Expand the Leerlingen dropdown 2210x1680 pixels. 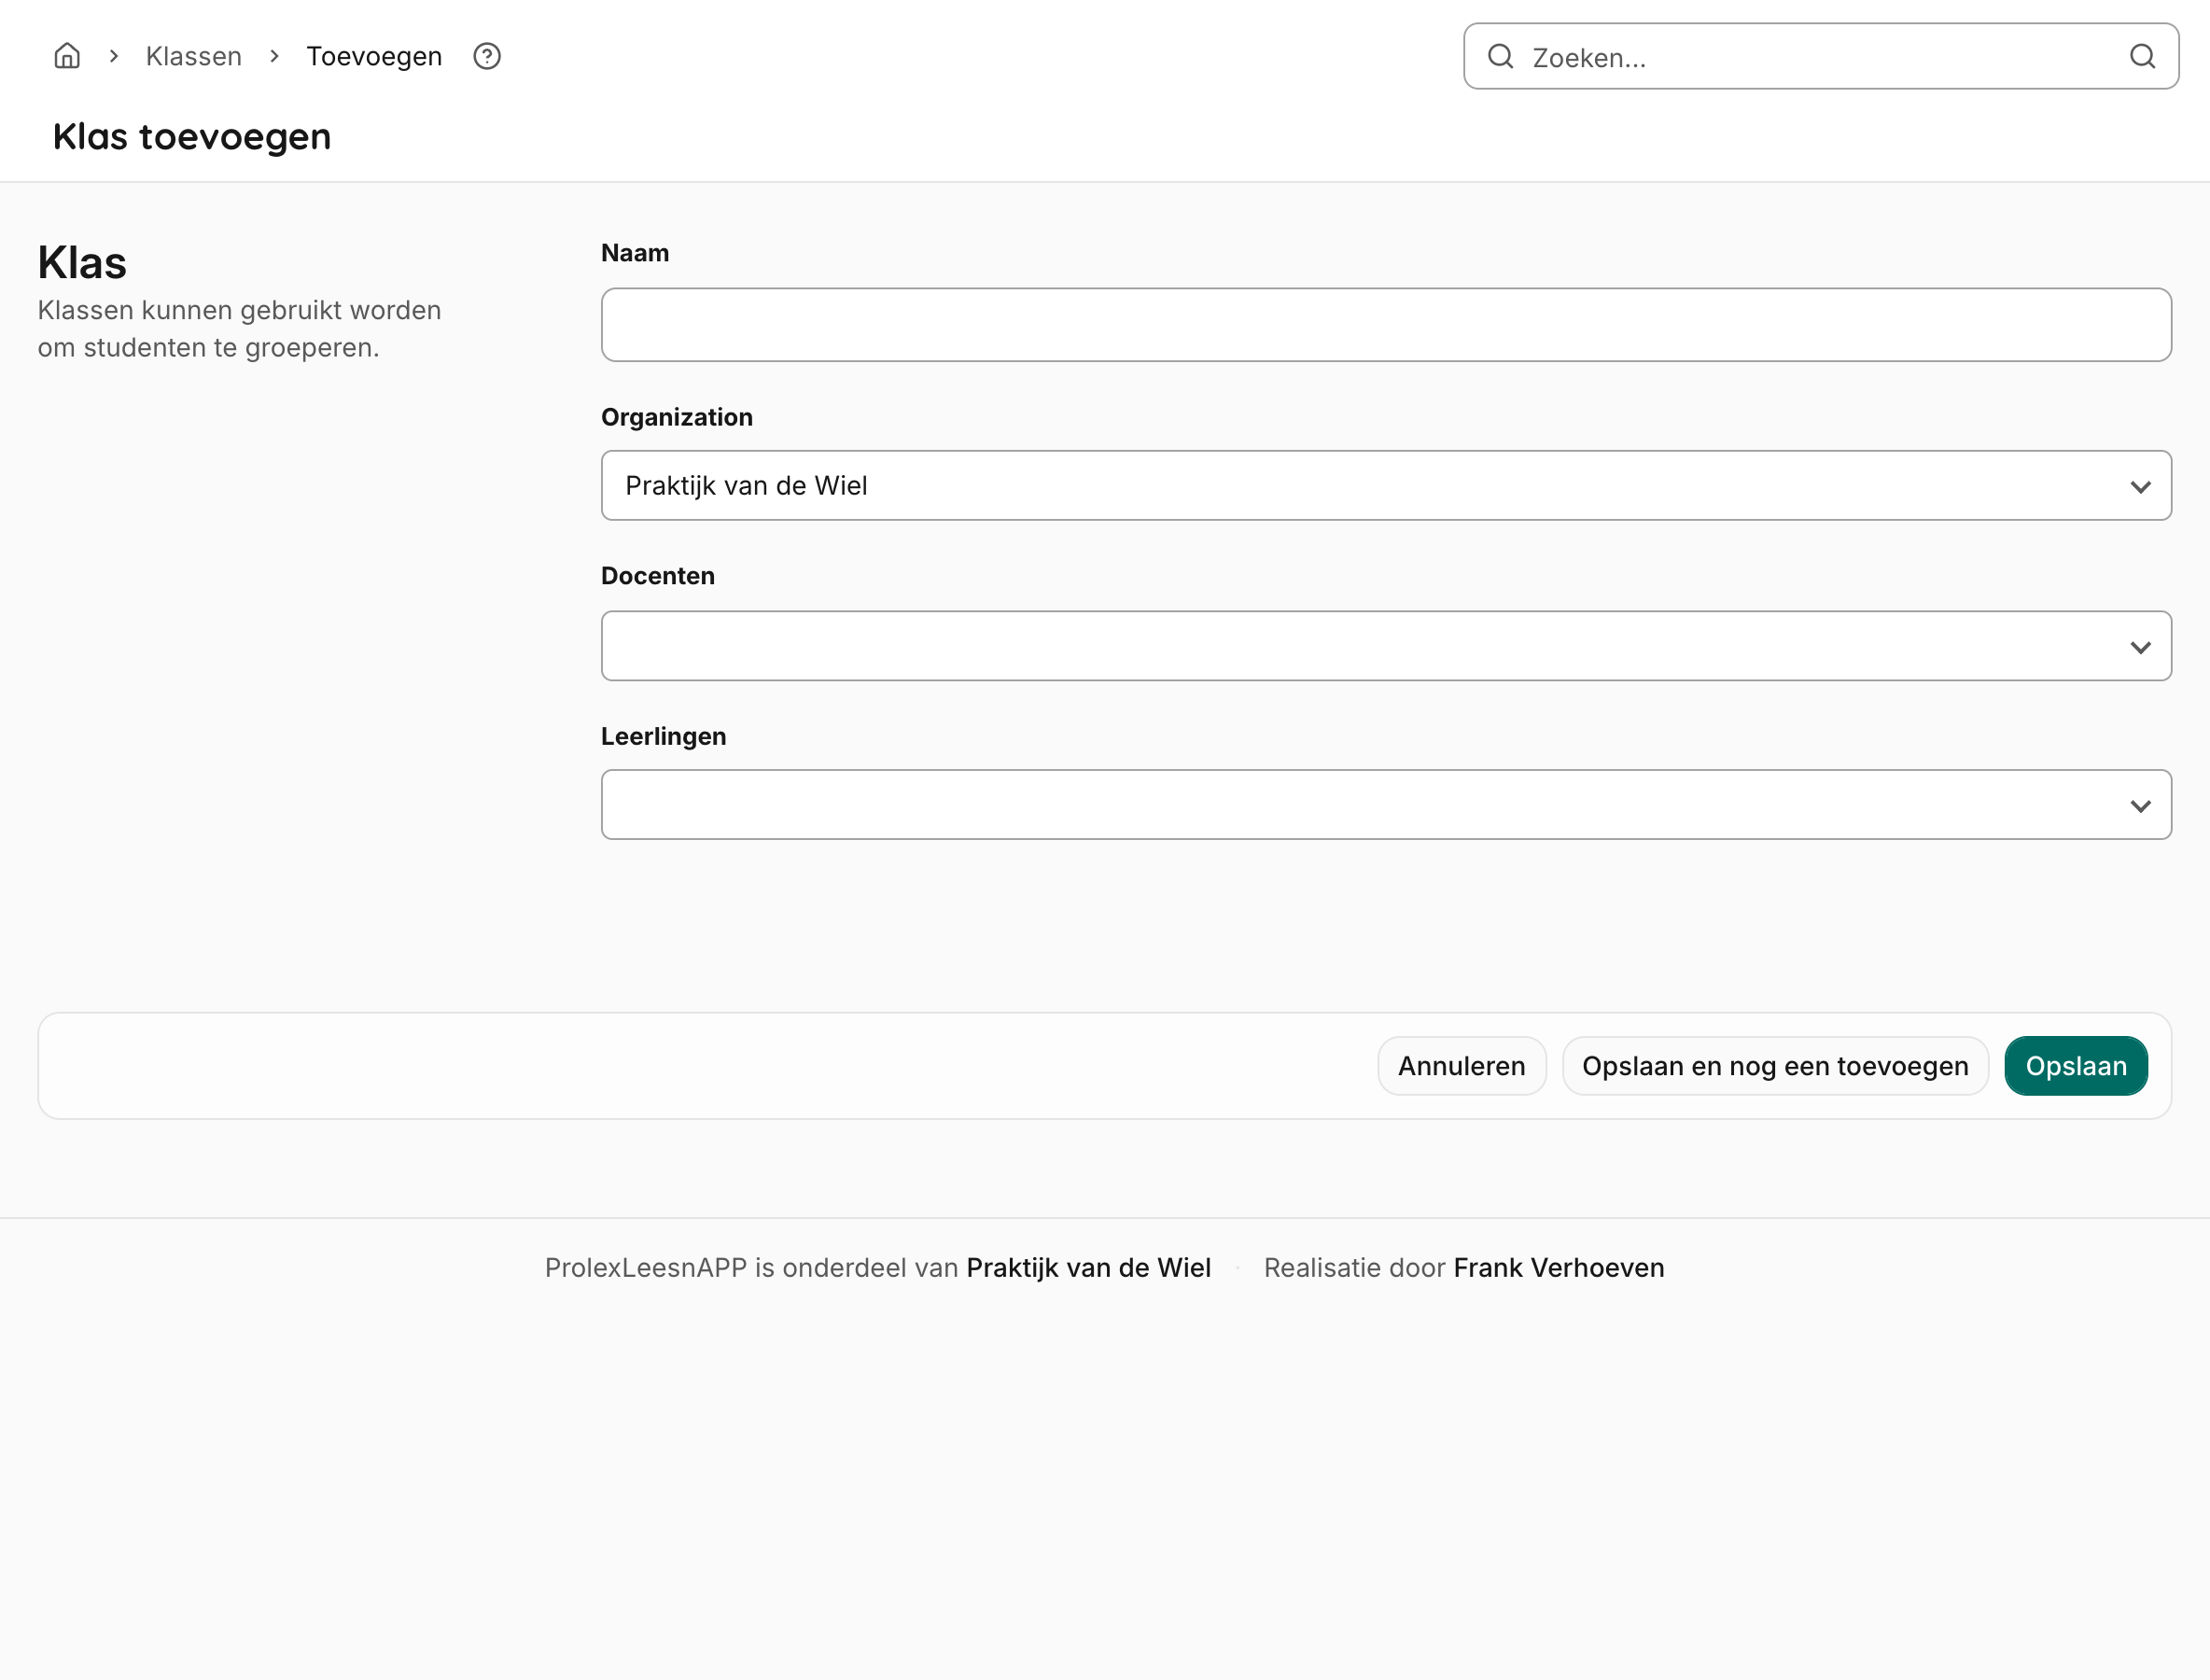(x=1386, y=805)
